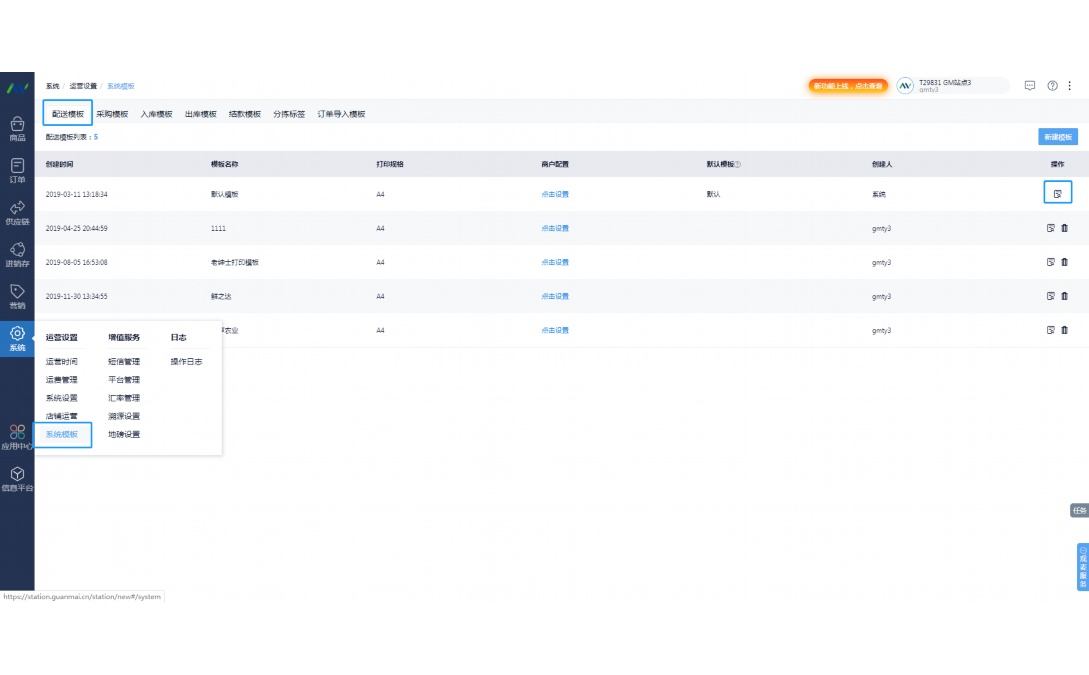Click the edit icon for 默认模板 row
Viewport: 1089px width, 675px height.
(x=1057, y=193)
